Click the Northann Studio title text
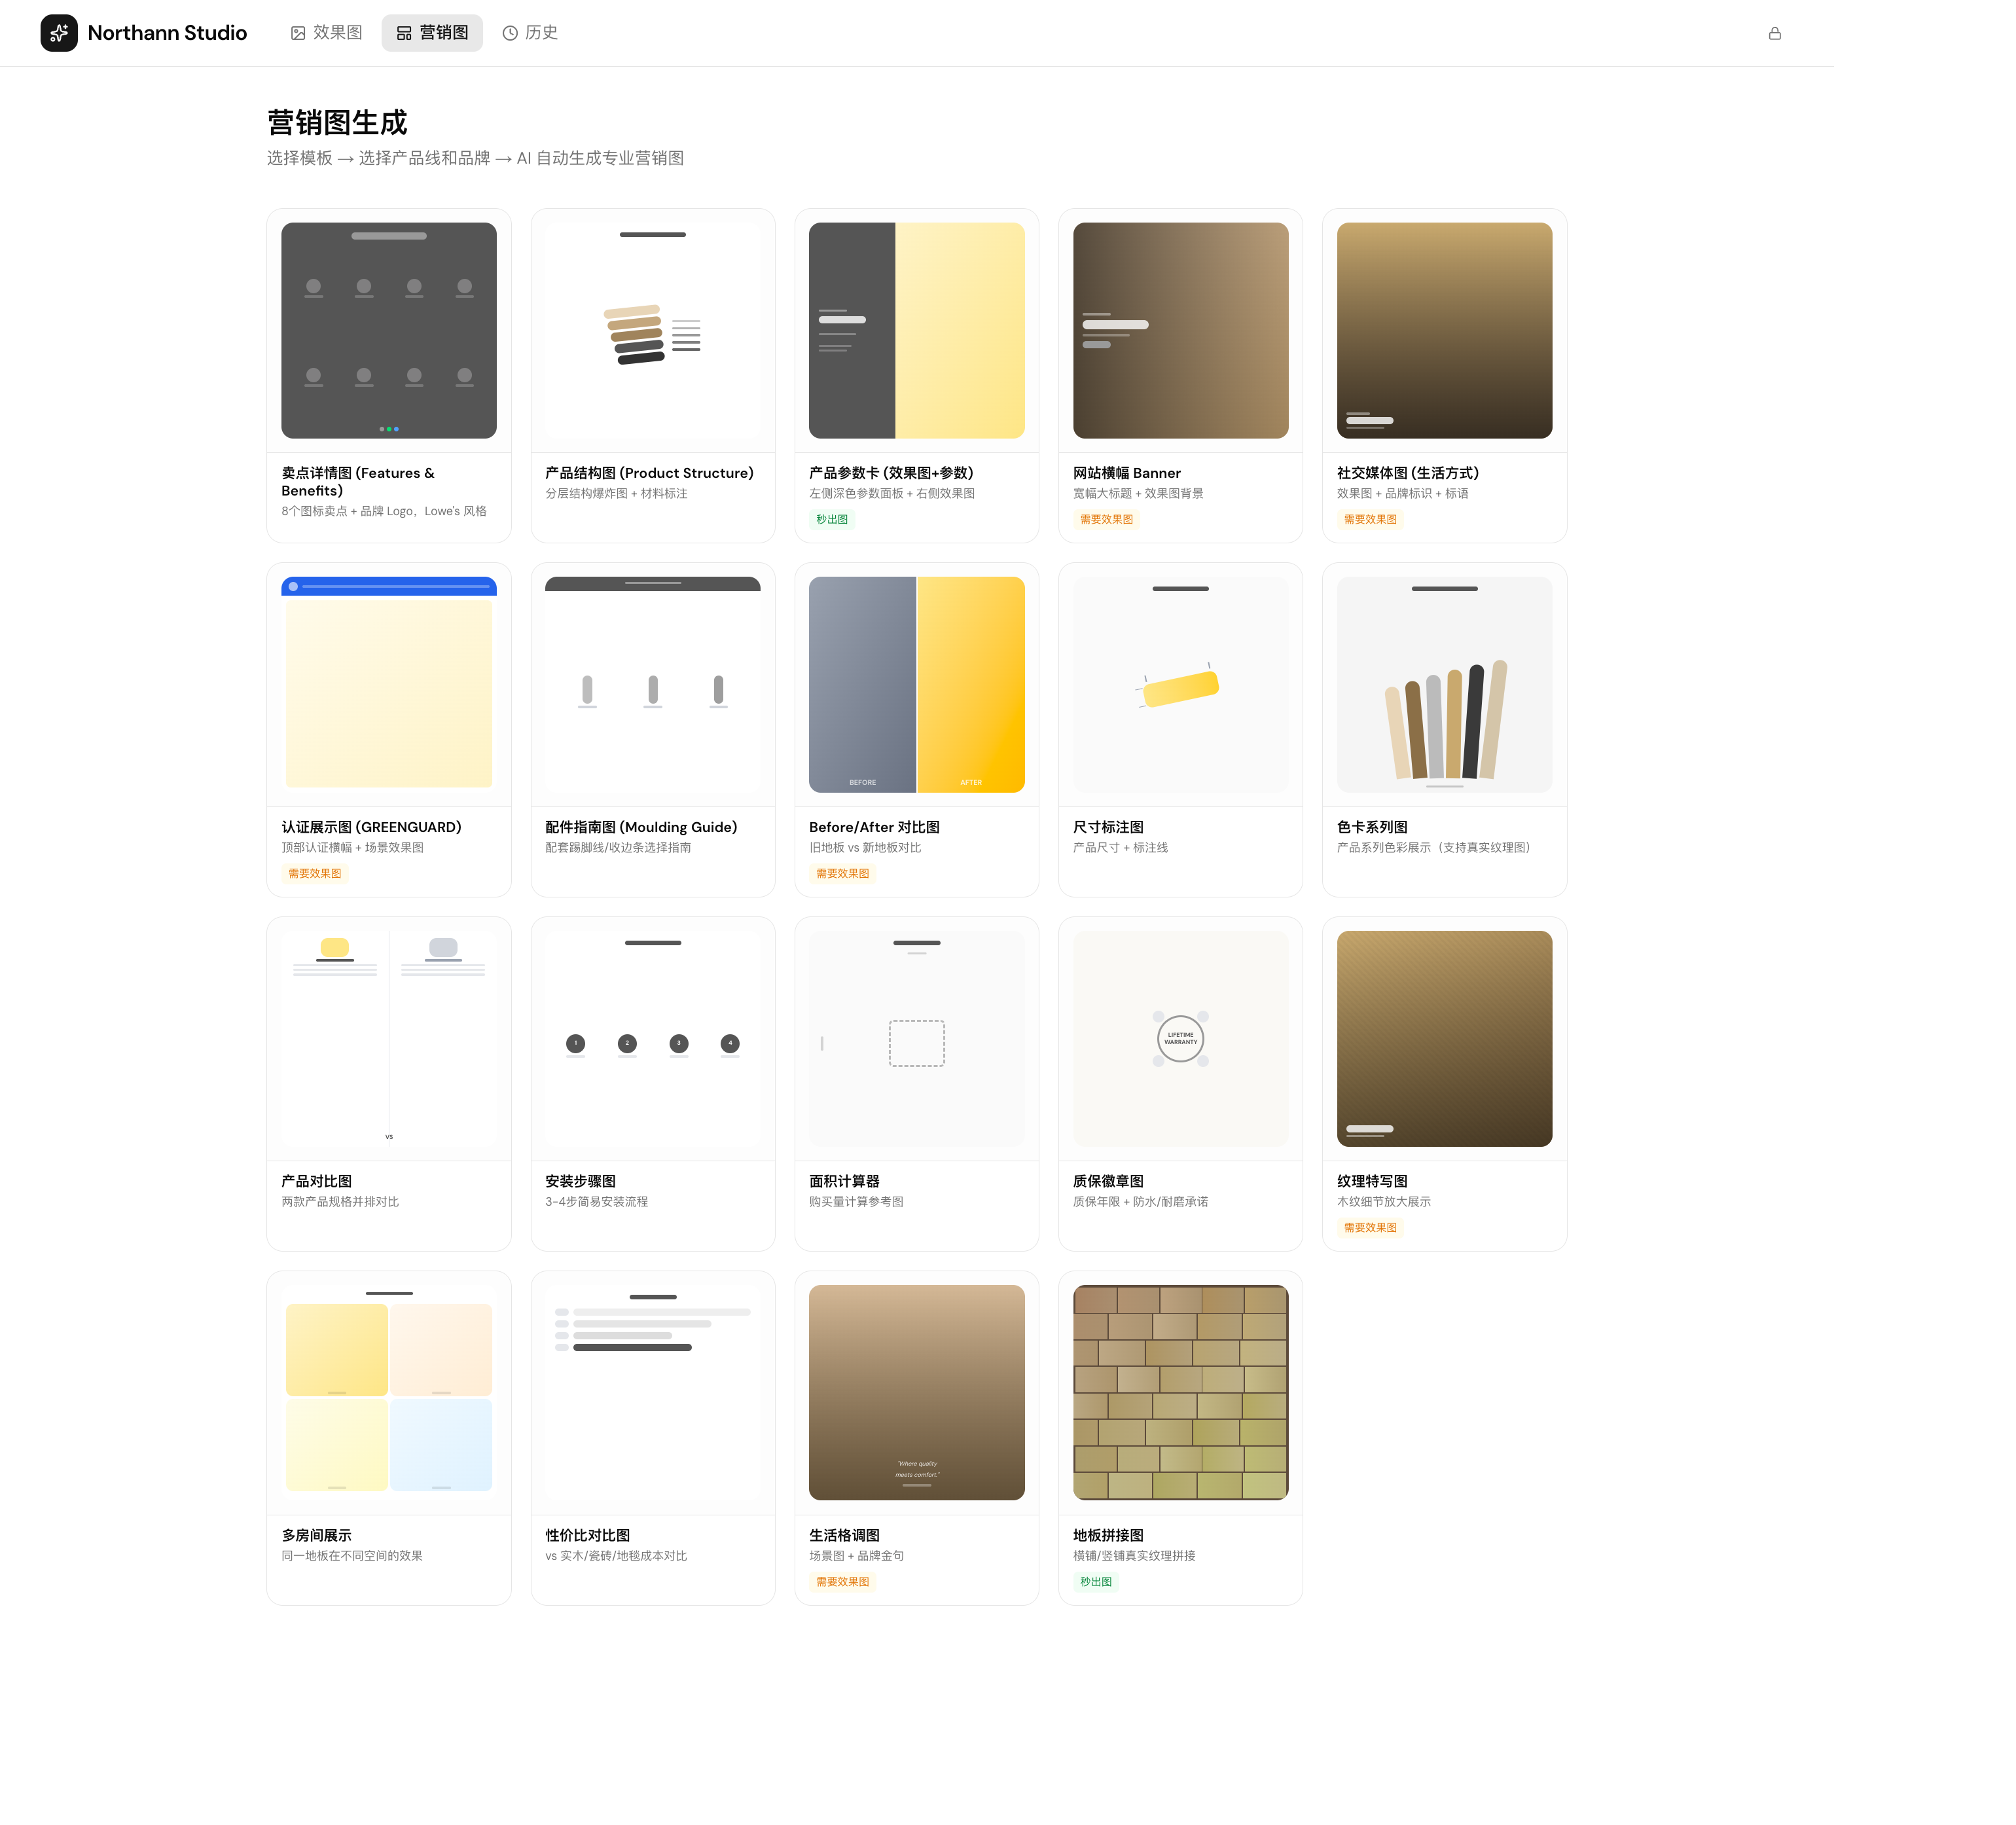 coord(167,33)
